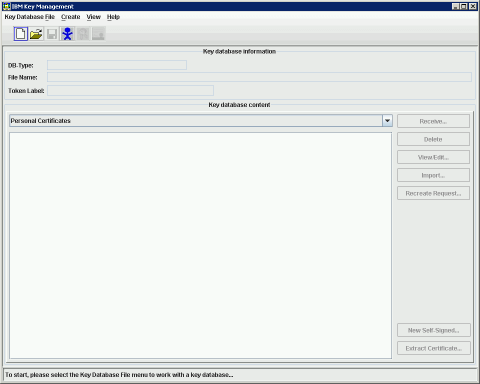Click the File Name input field
This screenshot has width=480, height=384.
pos(259,77)
